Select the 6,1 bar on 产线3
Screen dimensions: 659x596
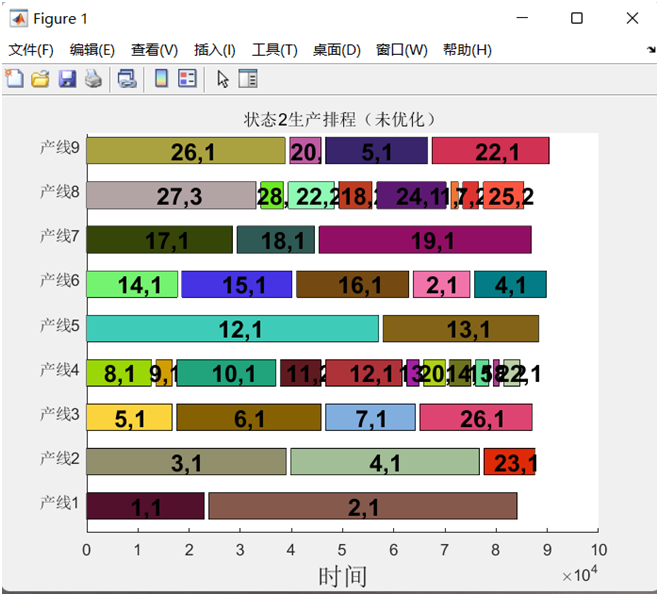coord(249,417)
